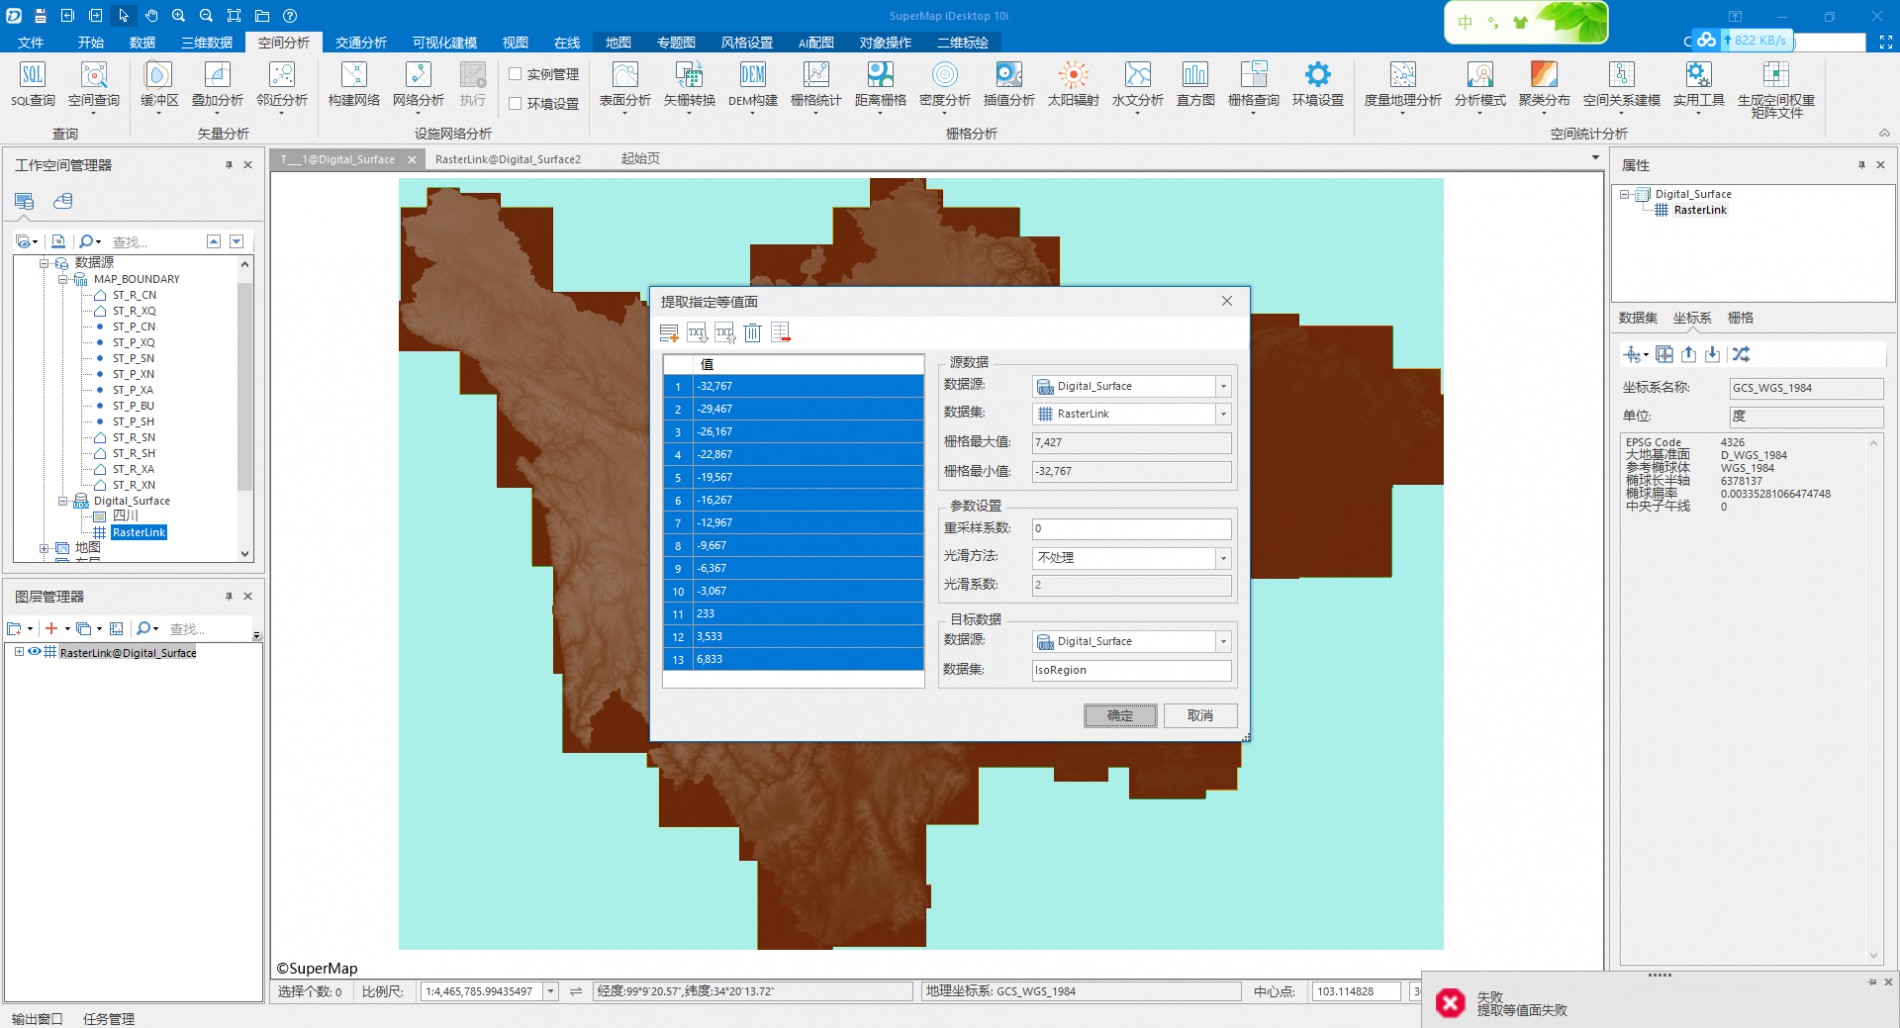Open the 太阳辐射 tool
The width and height of the screenshot is (1900, 1028).
pos(1073,85)
